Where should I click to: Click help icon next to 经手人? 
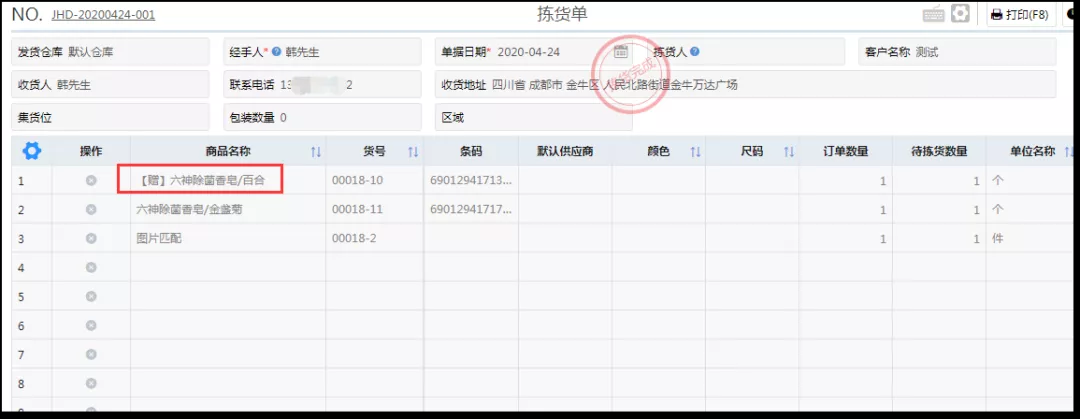click(276, 52)
